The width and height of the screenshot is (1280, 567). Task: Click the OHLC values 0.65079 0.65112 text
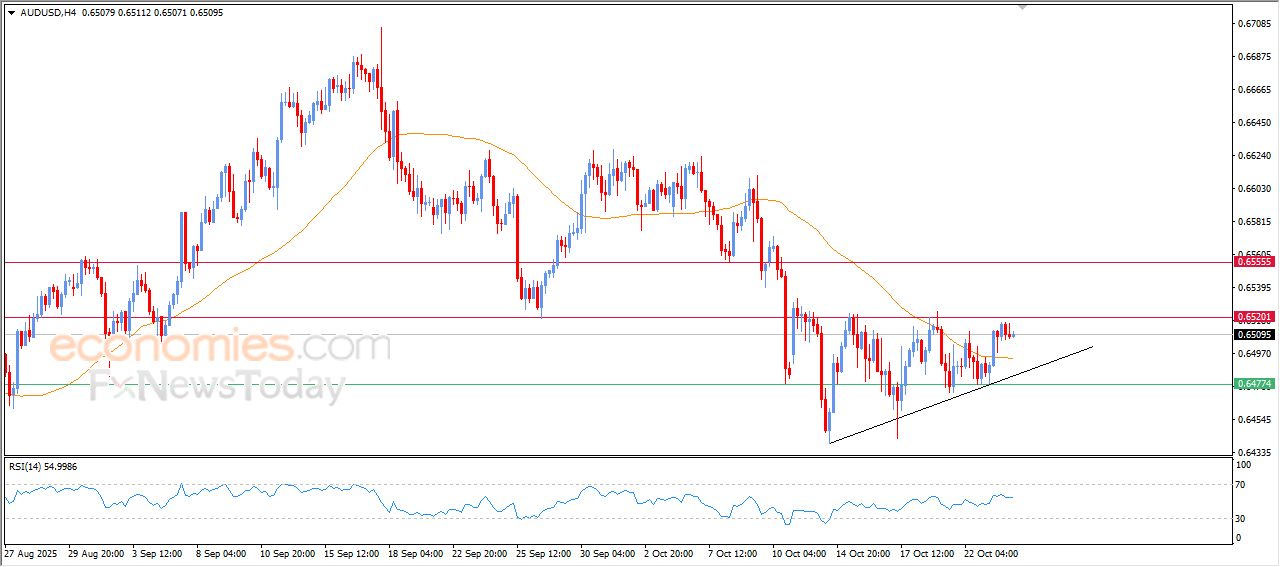click(x=110, y=13)
